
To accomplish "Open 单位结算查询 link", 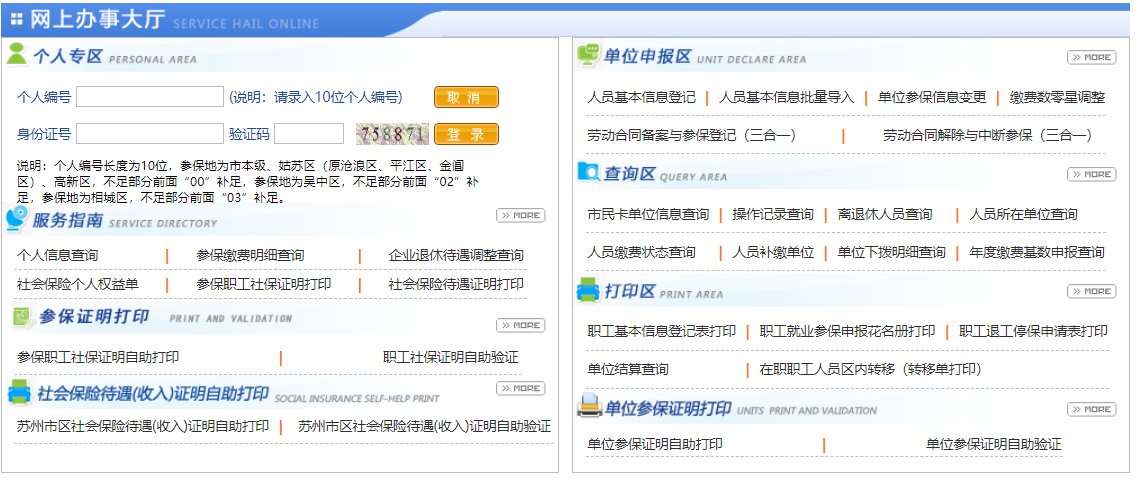I will 627,369.
